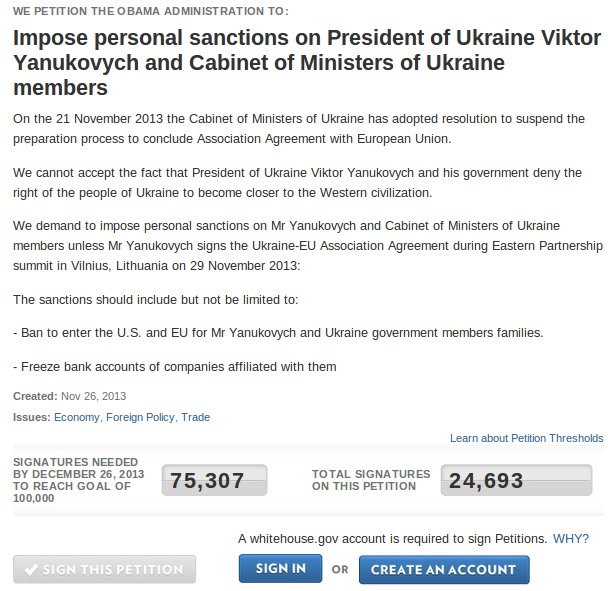Viewport: 608px width, 591px height.
Task: Follow the Trade issue link
Action: coord(196,417)
